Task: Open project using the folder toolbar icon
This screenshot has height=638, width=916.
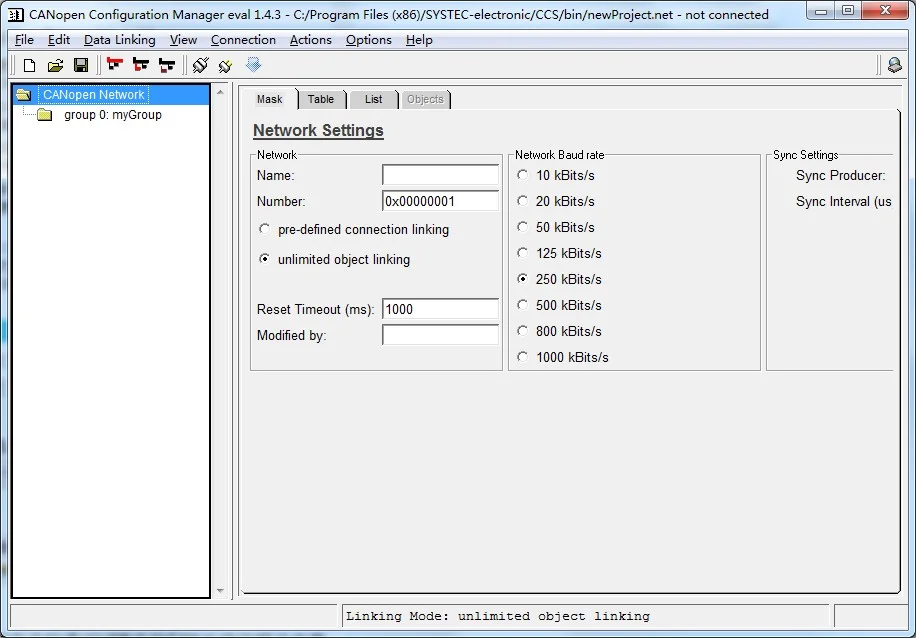Action: click(x=55, y=65)
